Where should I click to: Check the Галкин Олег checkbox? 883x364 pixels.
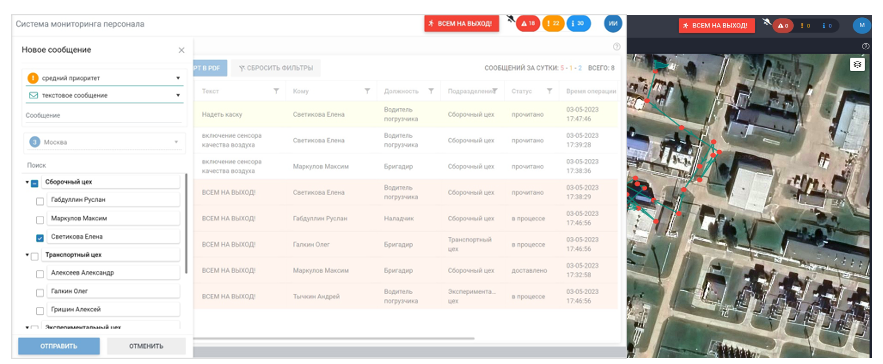pyautogui.click(x=40, y=293)
